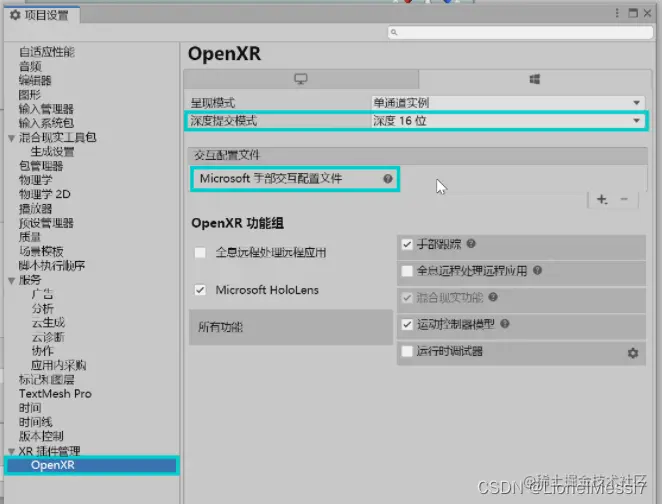Open the three-dot window options menu
The width and height of the screenshot is (662, 504).
617,13
